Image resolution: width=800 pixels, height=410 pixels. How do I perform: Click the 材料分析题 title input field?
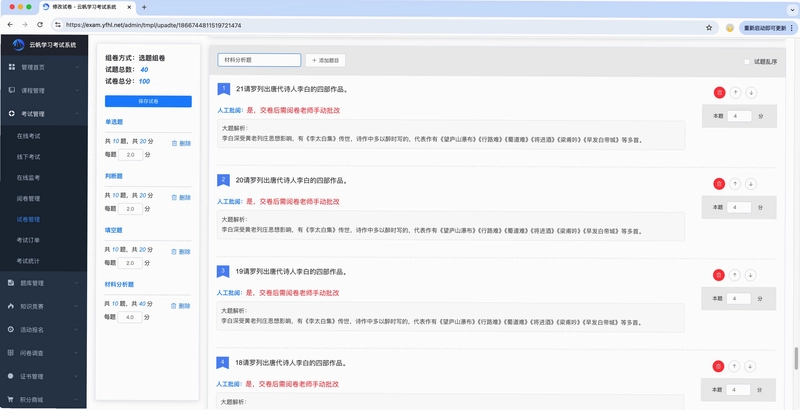point(259,60)
